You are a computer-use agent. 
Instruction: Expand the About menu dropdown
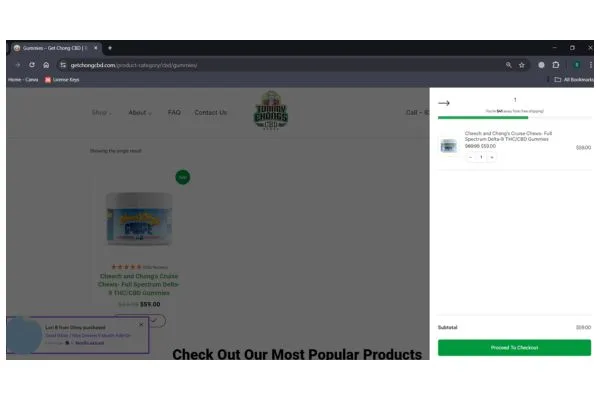click(140, 113)
